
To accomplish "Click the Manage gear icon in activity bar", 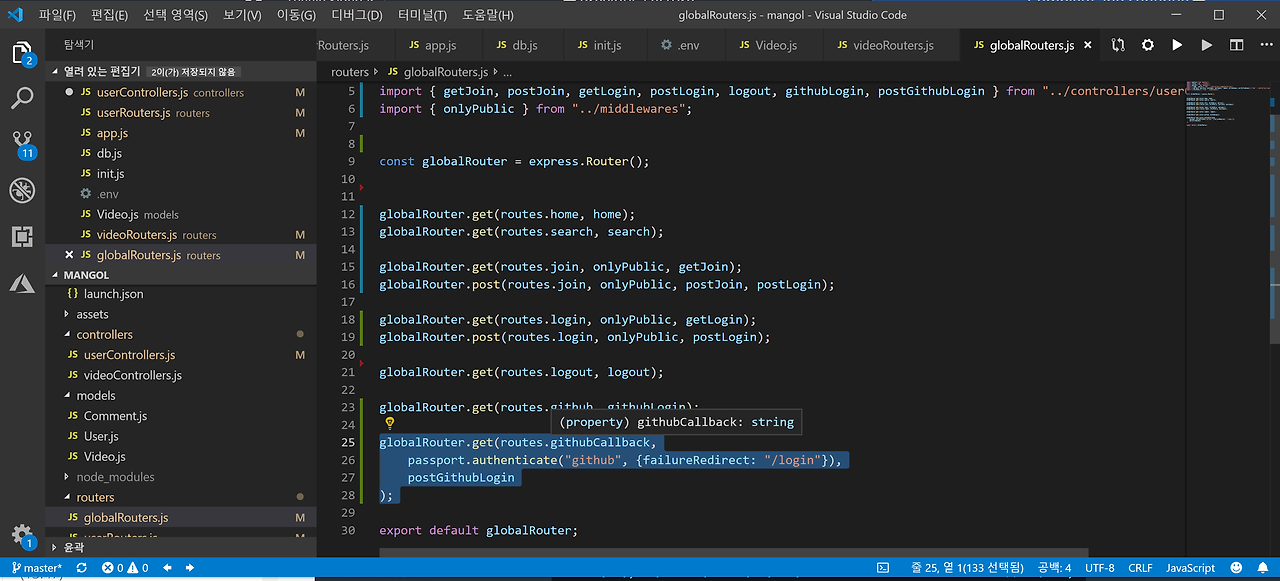I will coord(22,535).
